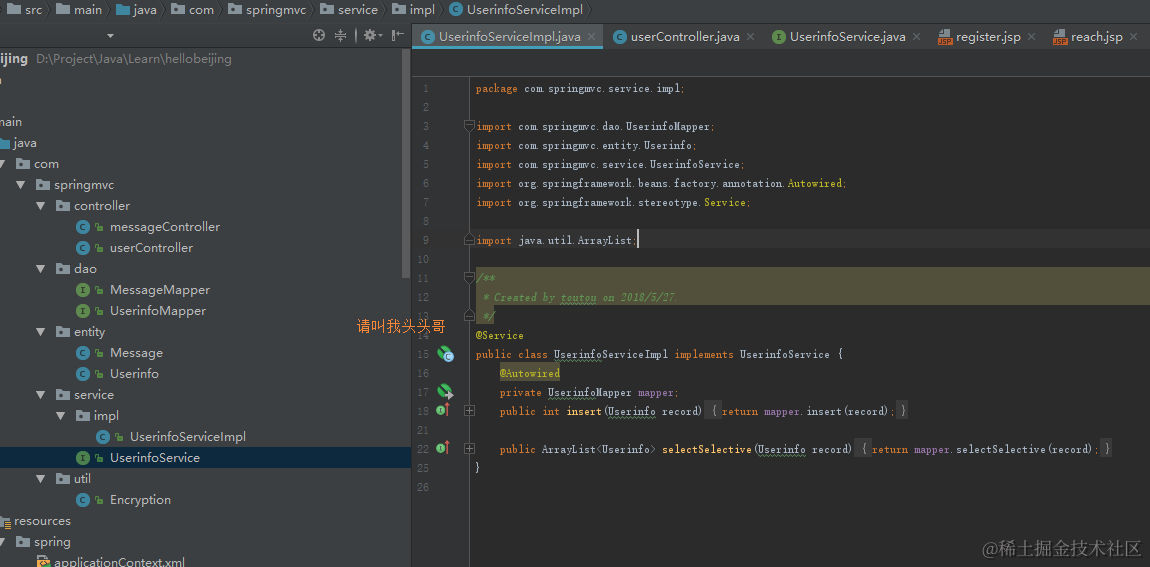This screenshot has height=567, width=1150.
Task: Click java breadcrumb in navigation bar
Action: click(x=136, y=10)
